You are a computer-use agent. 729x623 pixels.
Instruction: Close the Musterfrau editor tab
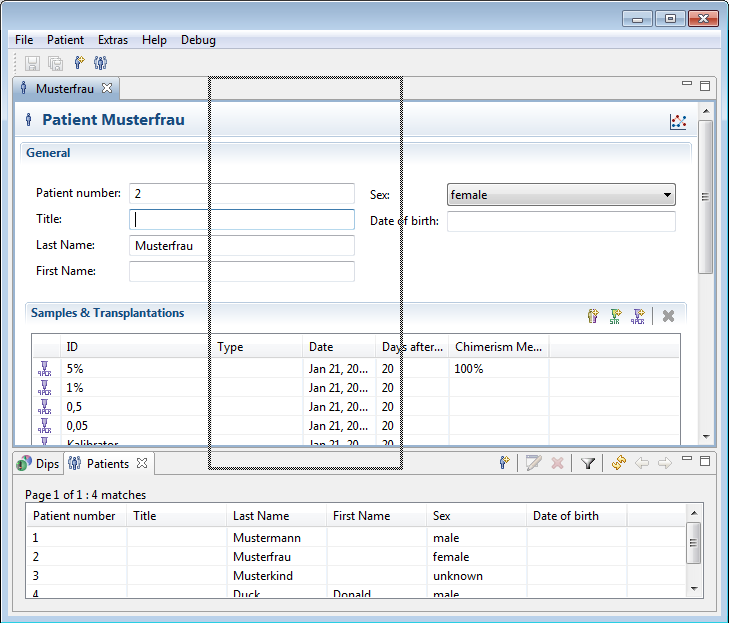(x=107, y=88)
